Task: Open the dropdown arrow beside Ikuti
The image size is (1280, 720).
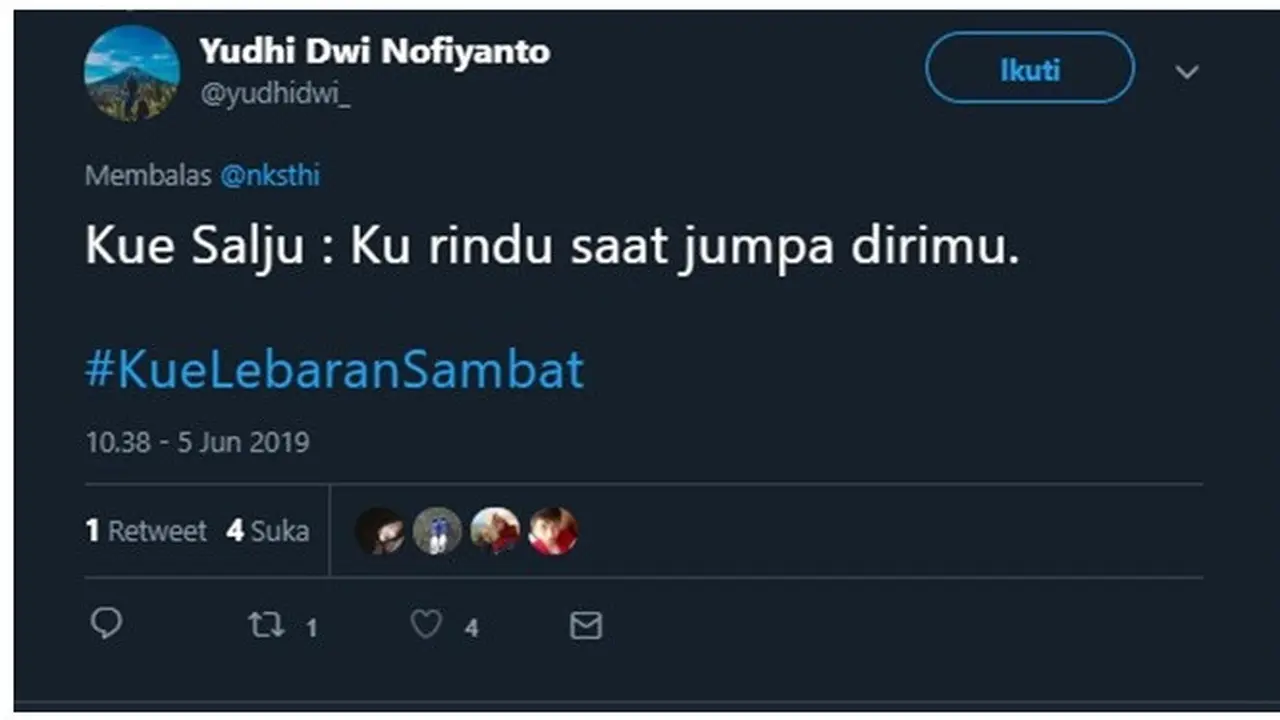Action: [x=1187, y=72]
